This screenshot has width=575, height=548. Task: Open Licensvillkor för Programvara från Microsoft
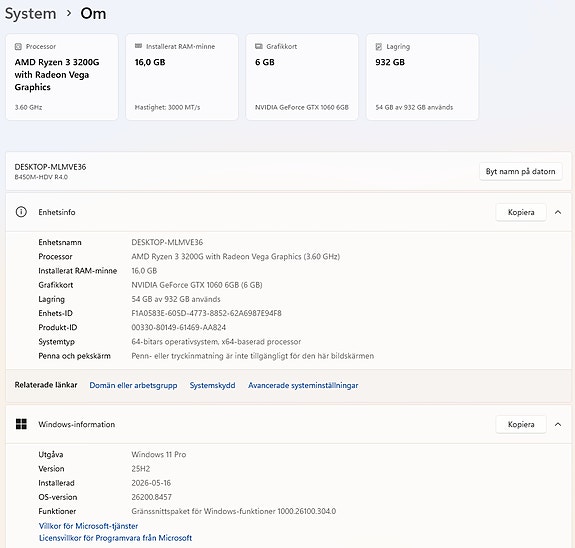click(x=116, y=538)
